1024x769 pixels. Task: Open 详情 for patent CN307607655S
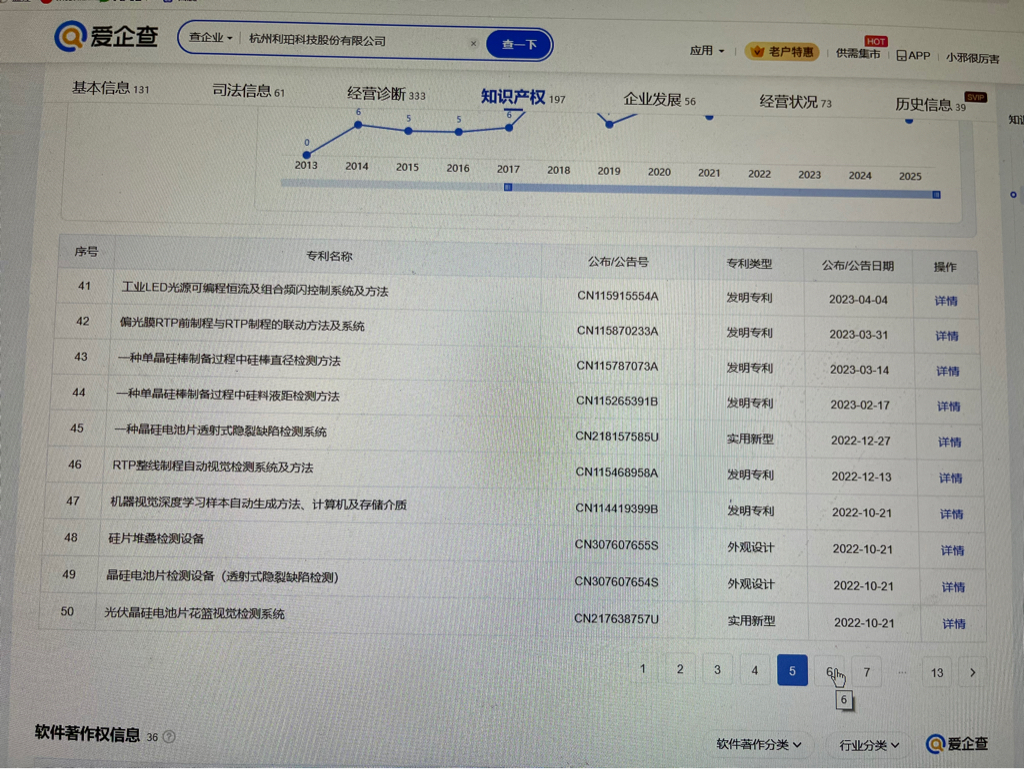pyautogui.click(x=952, y=551)
